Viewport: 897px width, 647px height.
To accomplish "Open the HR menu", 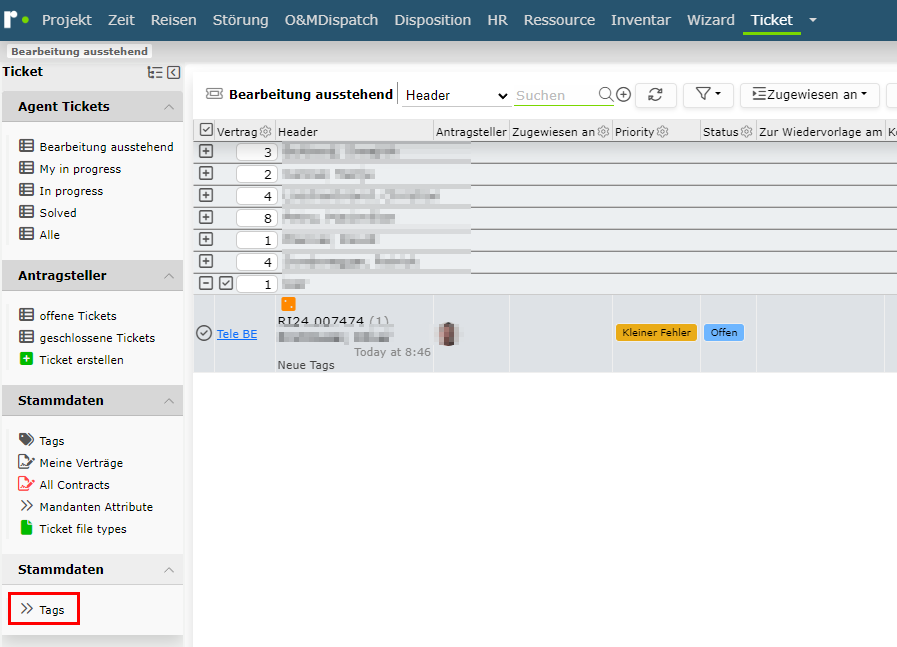I will [497, 20].
